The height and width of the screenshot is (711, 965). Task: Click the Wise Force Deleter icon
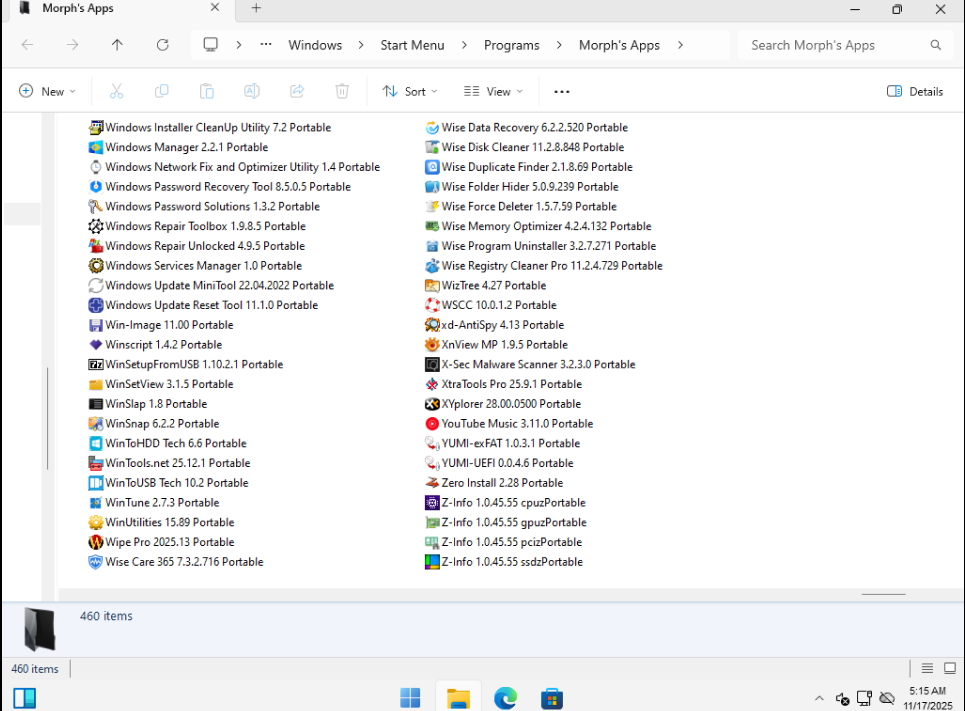(x=432, y=206)
